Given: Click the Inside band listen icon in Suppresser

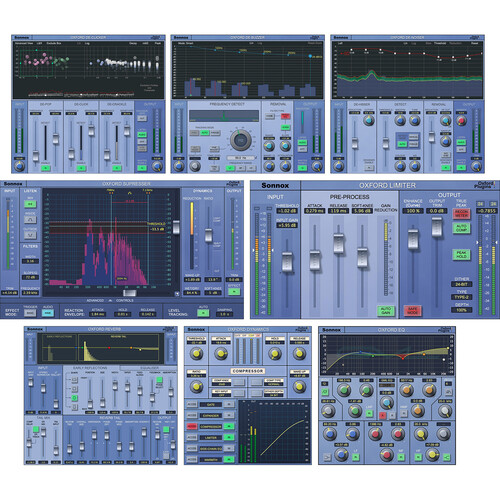Looking at the screenshot, I should pos(30,220).
